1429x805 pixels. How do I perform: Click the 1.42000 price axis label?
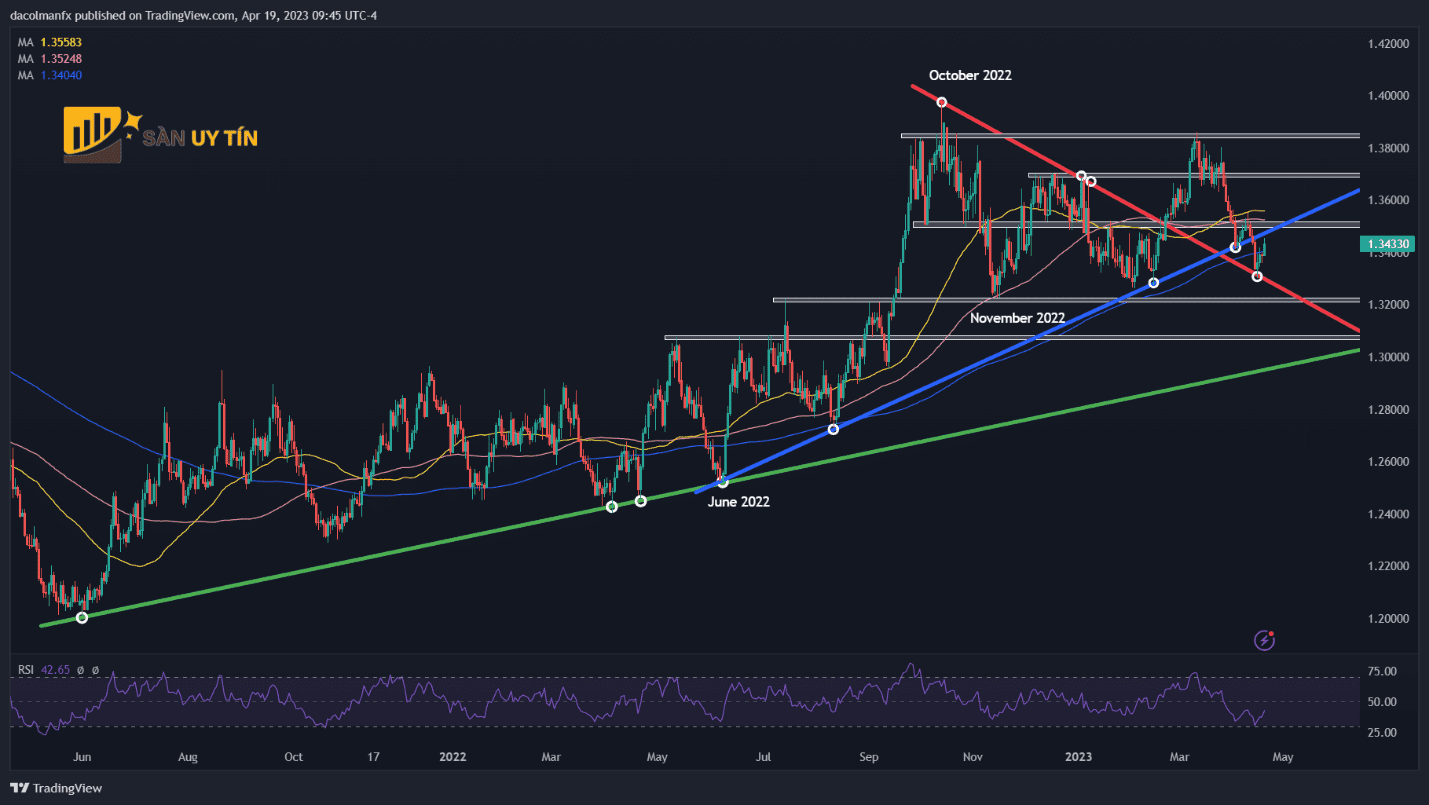tap(1388, 44)
